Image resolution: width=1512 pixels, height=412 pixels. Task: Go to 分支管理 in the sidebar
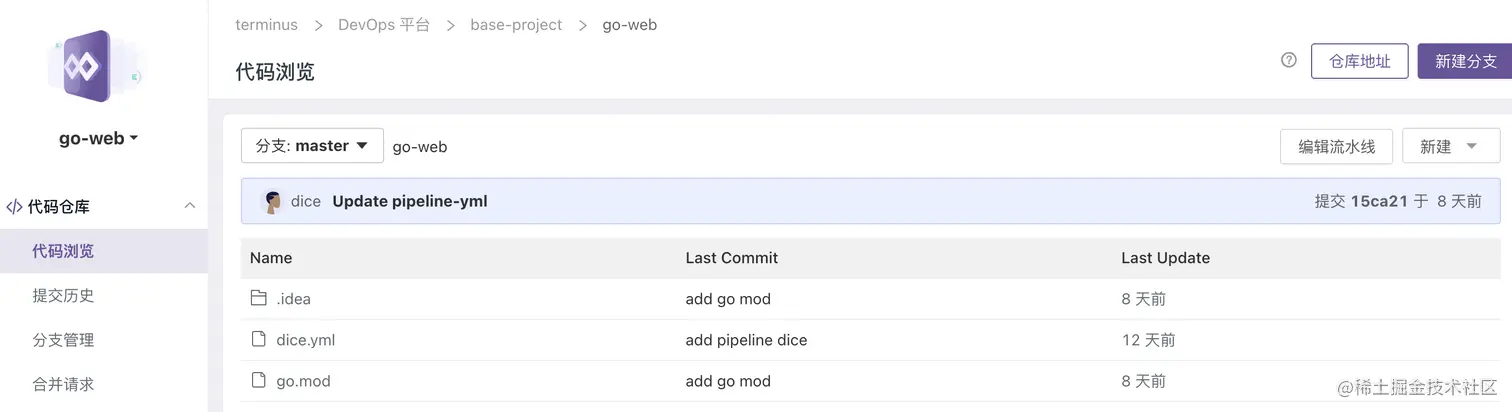click(63, 340)
